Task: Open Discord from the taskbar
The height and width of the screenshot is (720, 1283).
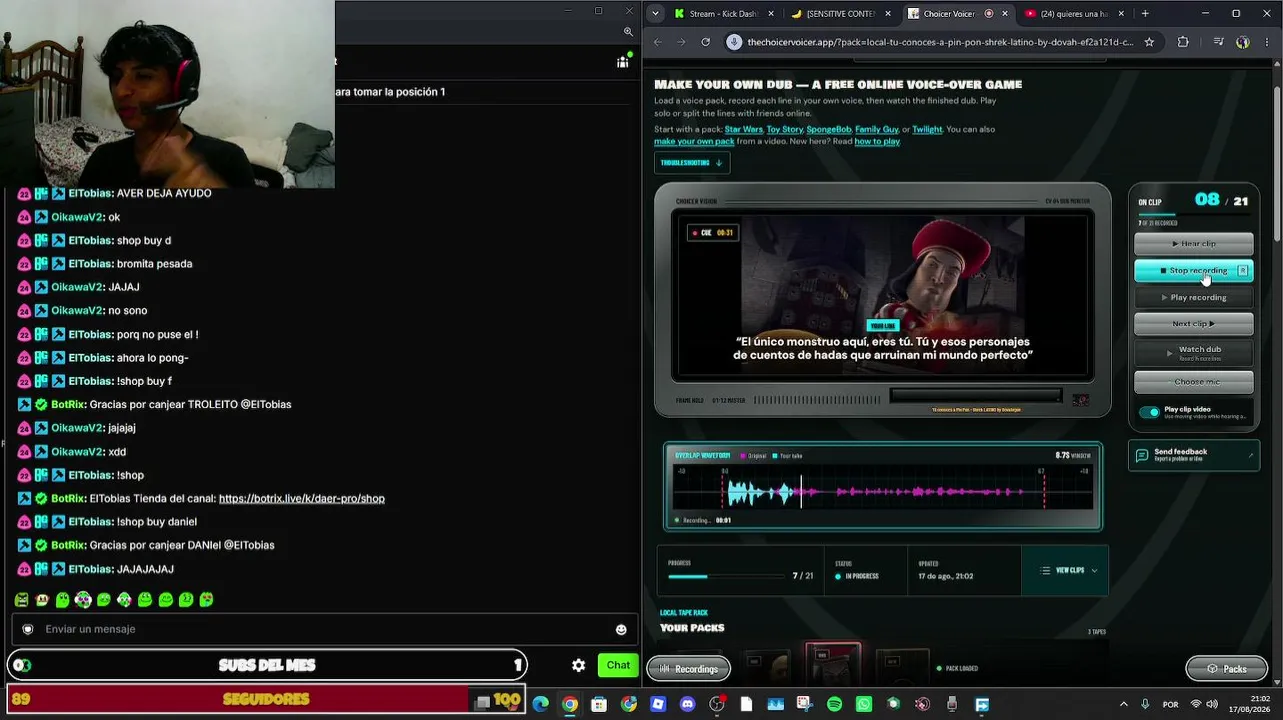Action: [687, 704]
